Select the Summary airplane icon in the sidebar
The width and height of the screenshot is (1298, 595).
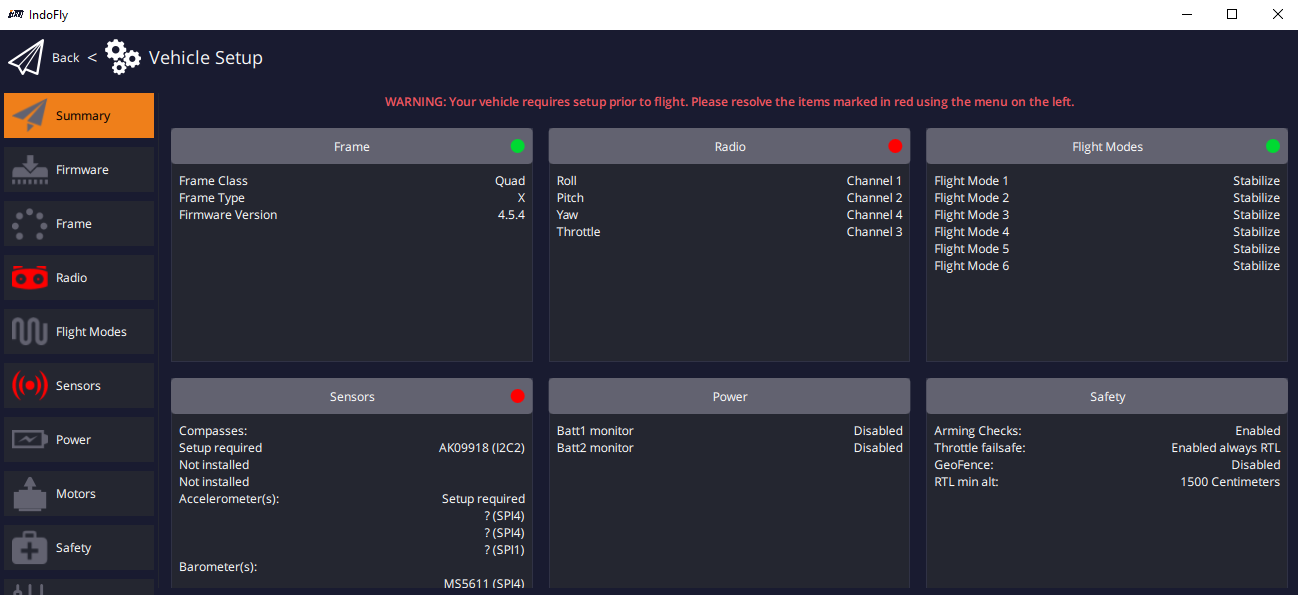point(30,115)
